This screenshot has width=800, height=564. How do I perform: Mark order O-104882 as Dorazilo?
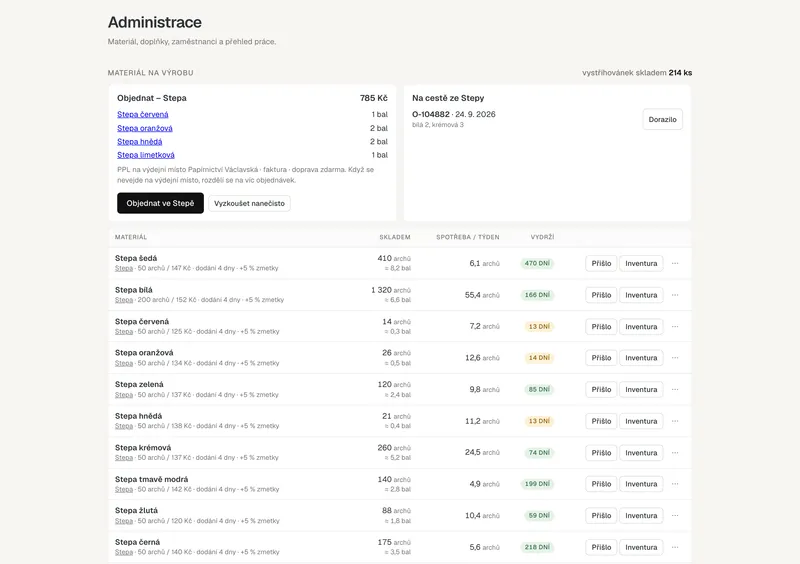pyautogui.click(x=662, y=119)
